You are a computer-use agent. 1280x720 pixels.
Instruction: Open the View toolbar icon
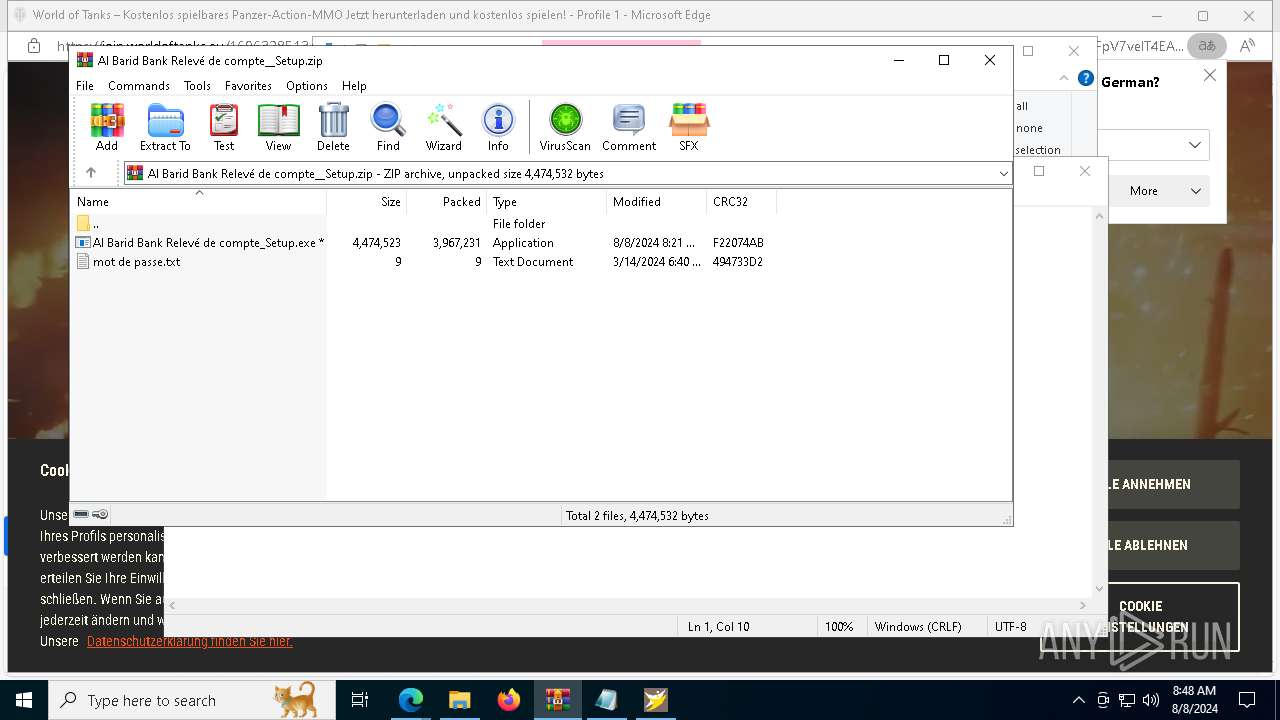click(x=278, y=127)
